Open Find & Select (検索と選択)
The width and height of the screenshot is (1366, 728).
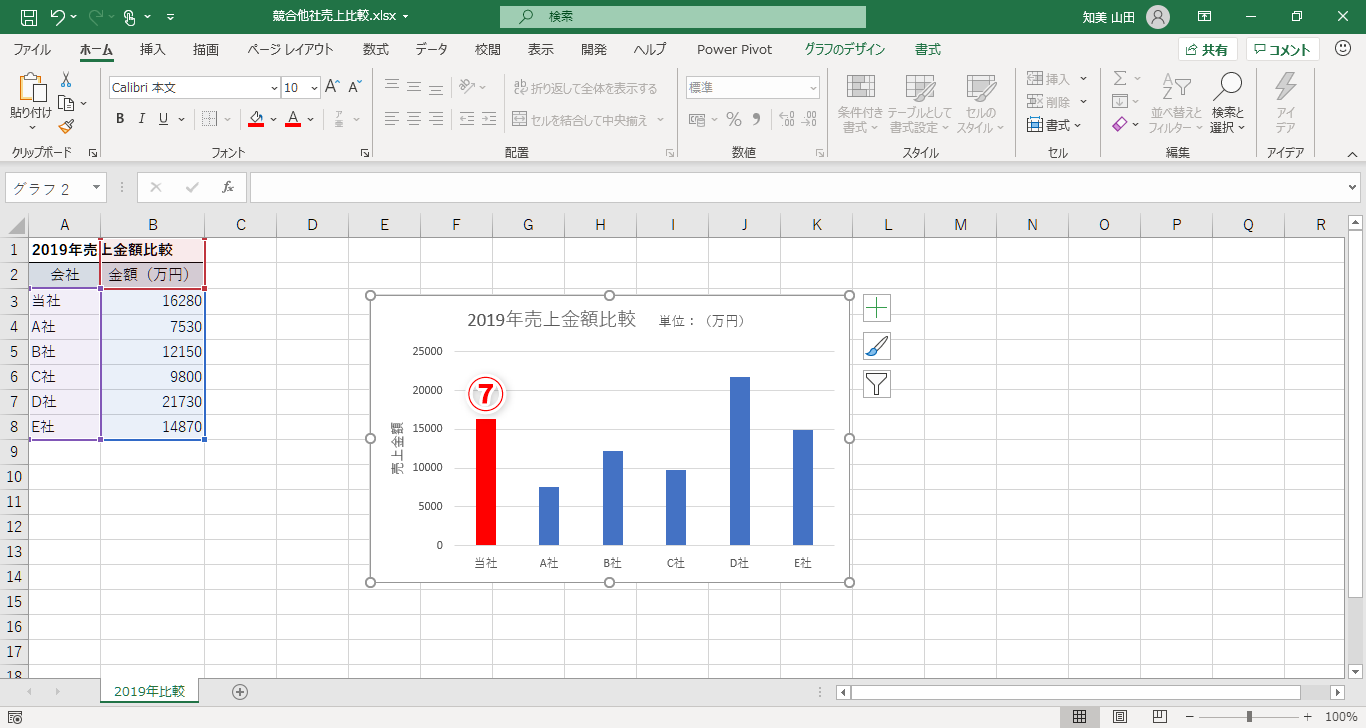pyautogui.click(x=1228, y=103)
